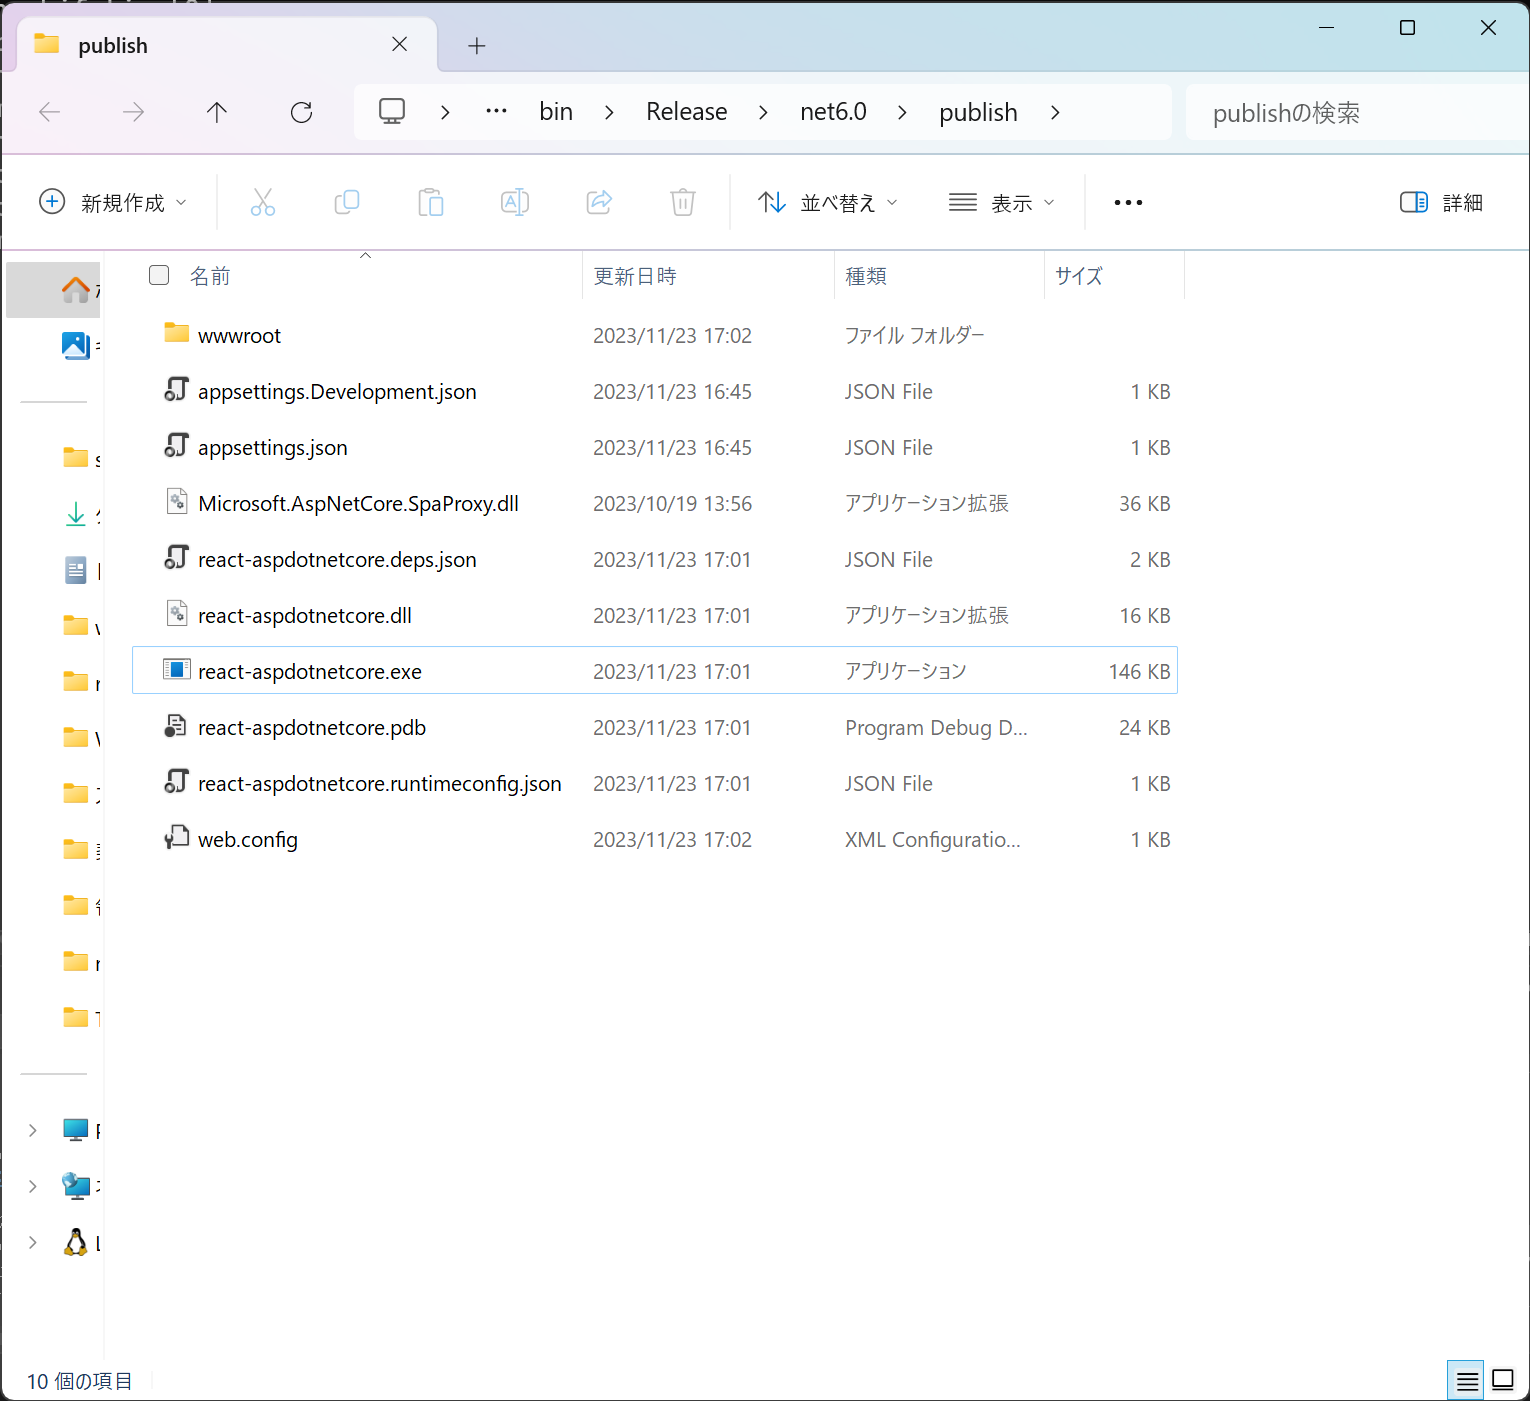Navigate up one folder level
1530x1401 pixels.
[x=217, y=112]
